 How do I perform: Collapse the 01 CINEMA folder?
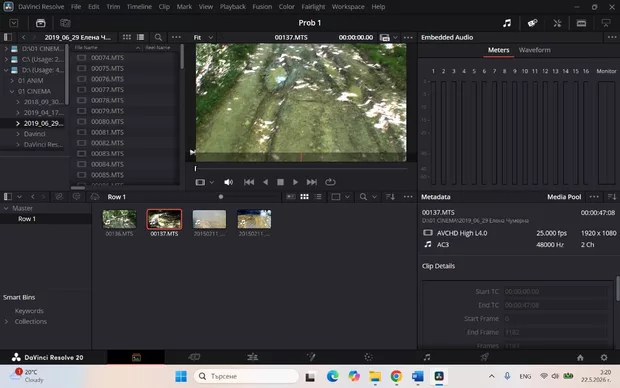tap(12, 91)
